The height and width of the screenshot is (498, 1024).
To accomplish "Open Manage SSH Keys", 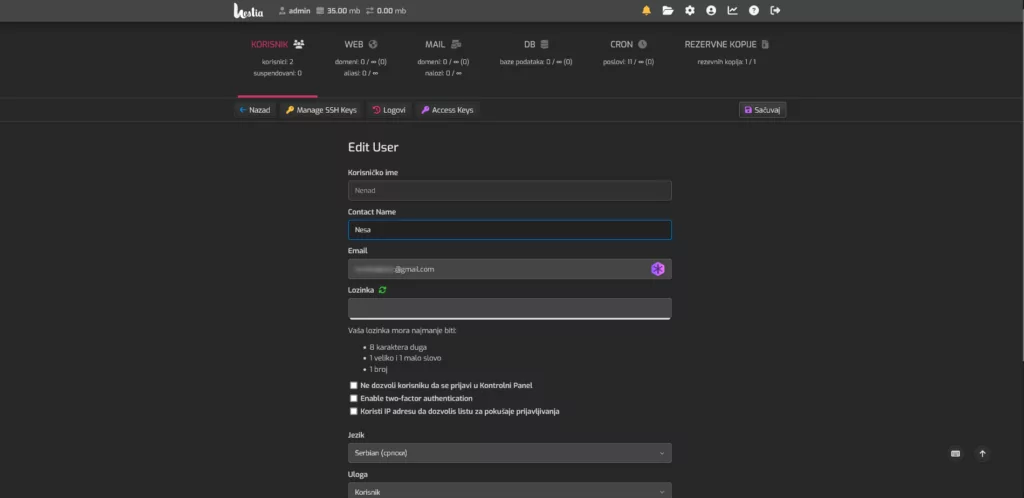I will point(321,110).
